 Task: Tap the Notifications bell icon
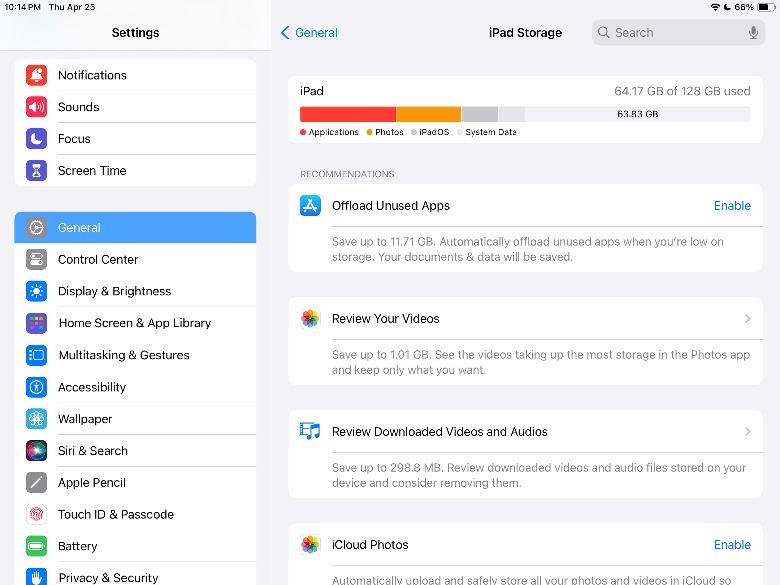tap(37, 75)
